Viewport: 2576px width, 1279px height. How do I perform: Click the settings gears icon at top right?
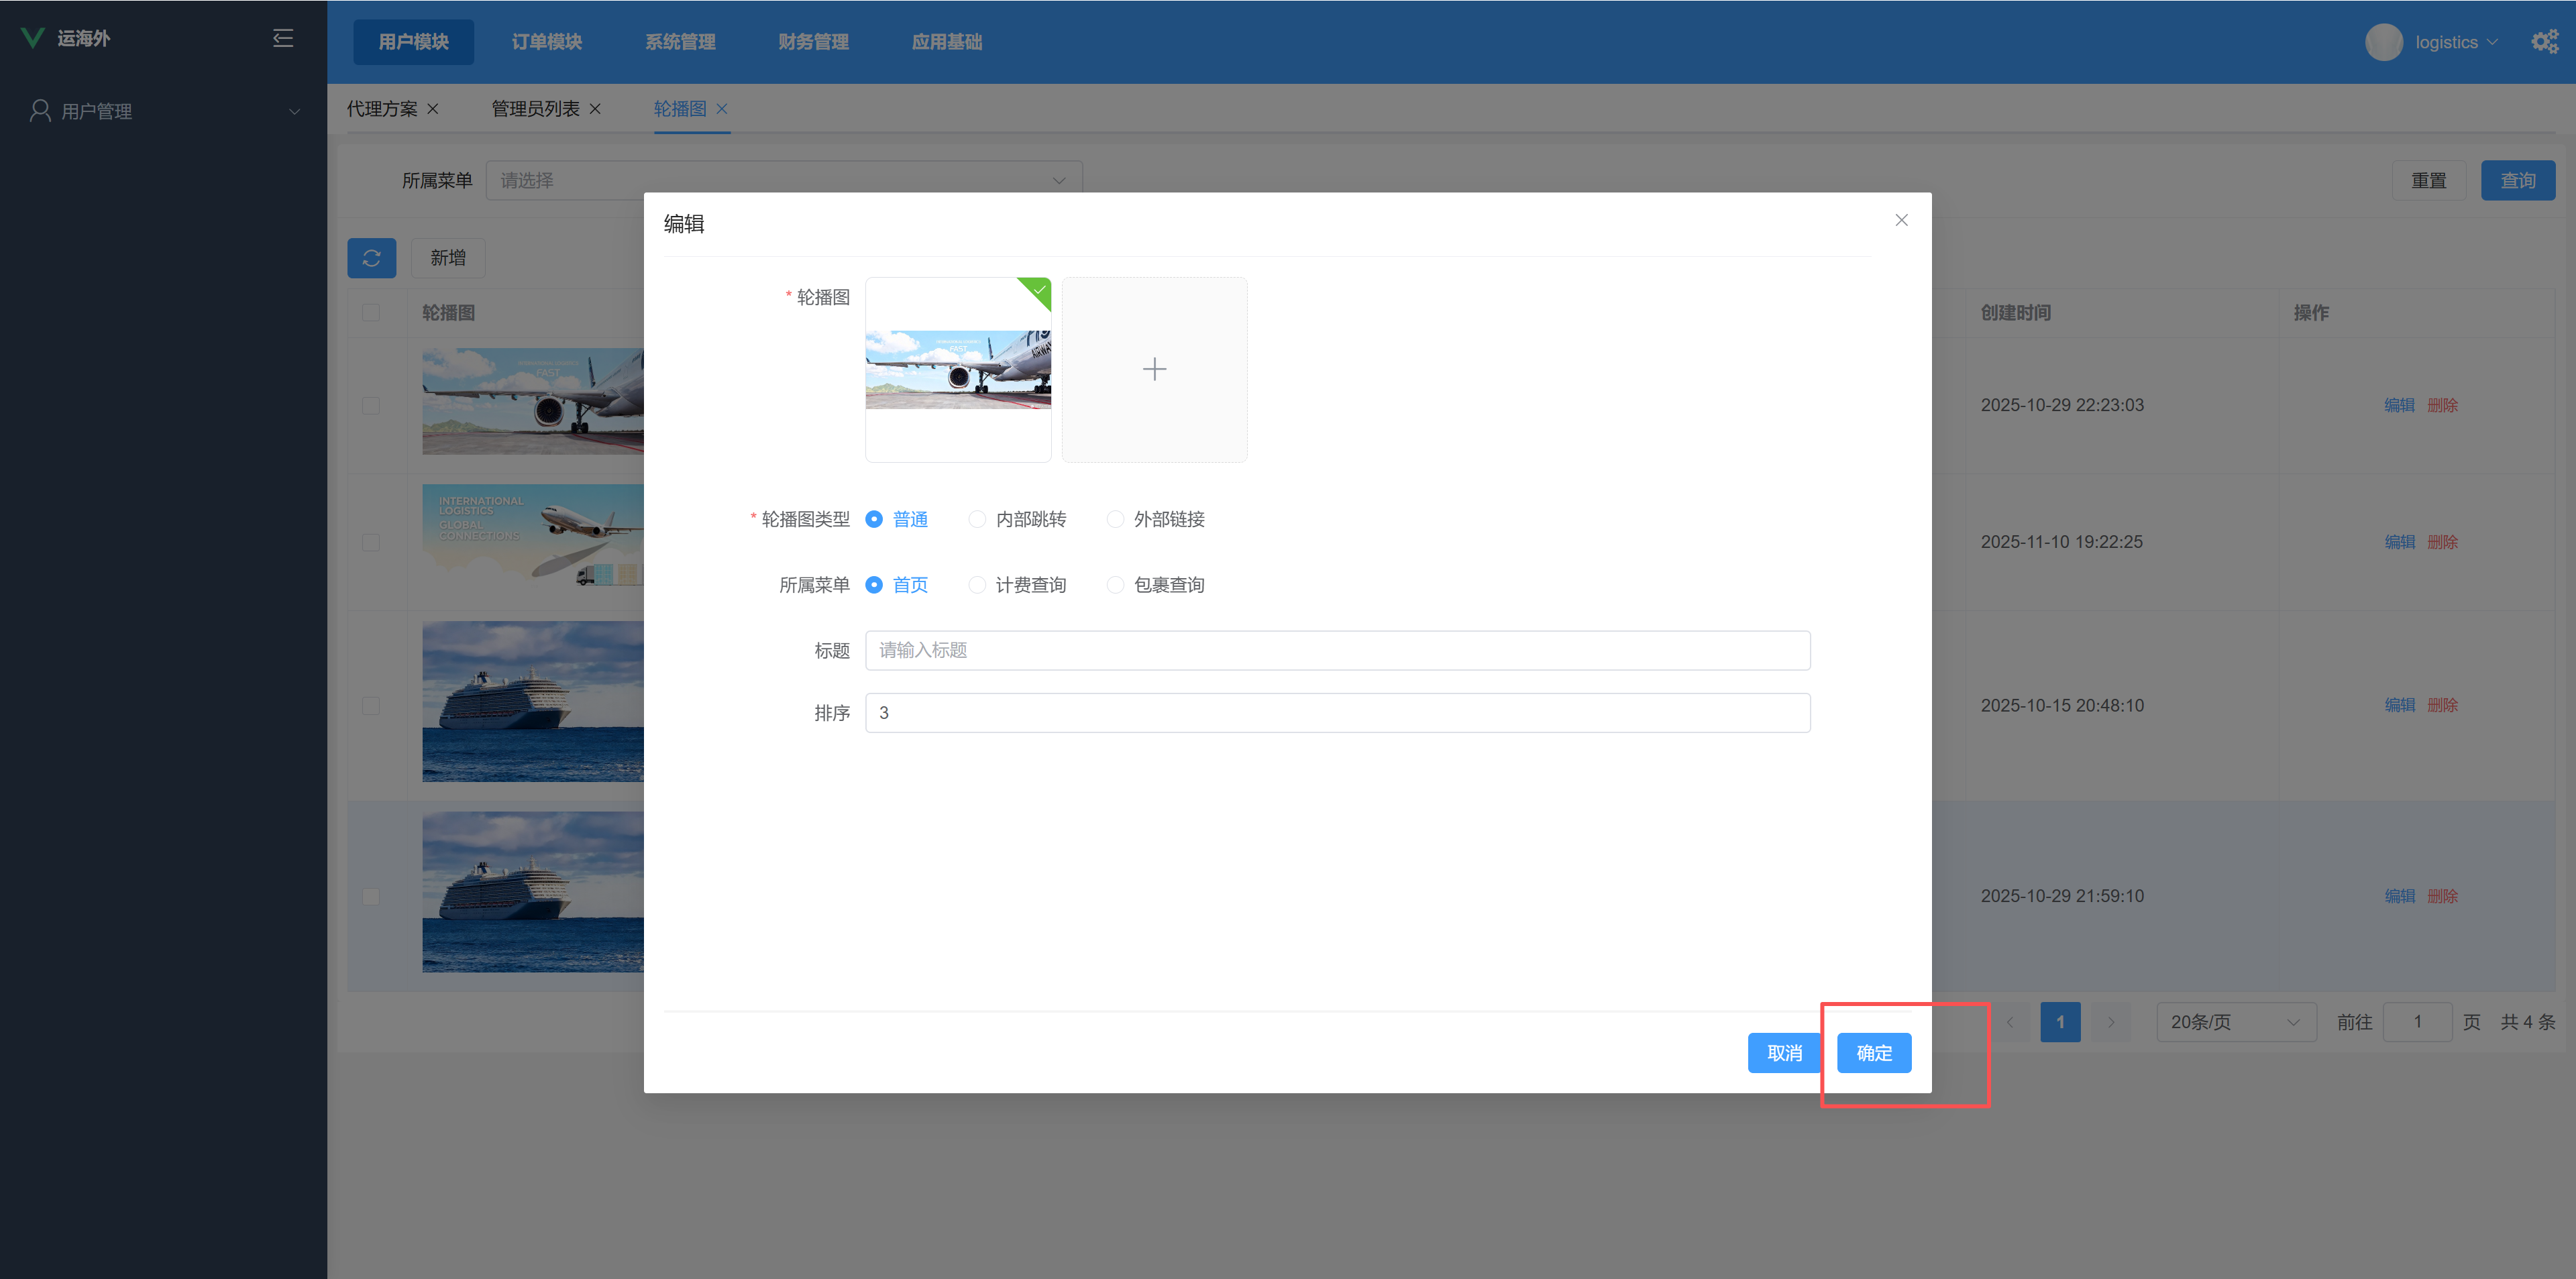2544,42
